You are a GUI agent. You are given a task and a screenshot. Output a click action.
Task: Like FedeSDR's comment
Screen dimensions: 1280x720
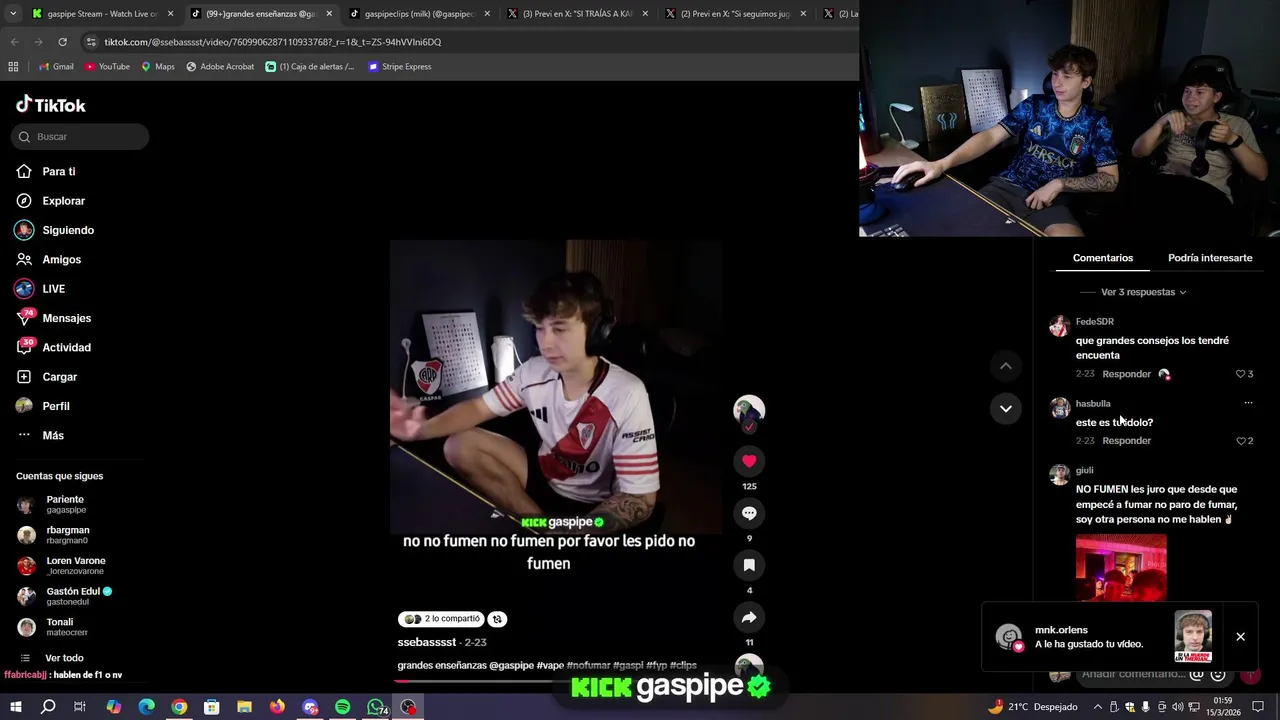[1241, 374]
